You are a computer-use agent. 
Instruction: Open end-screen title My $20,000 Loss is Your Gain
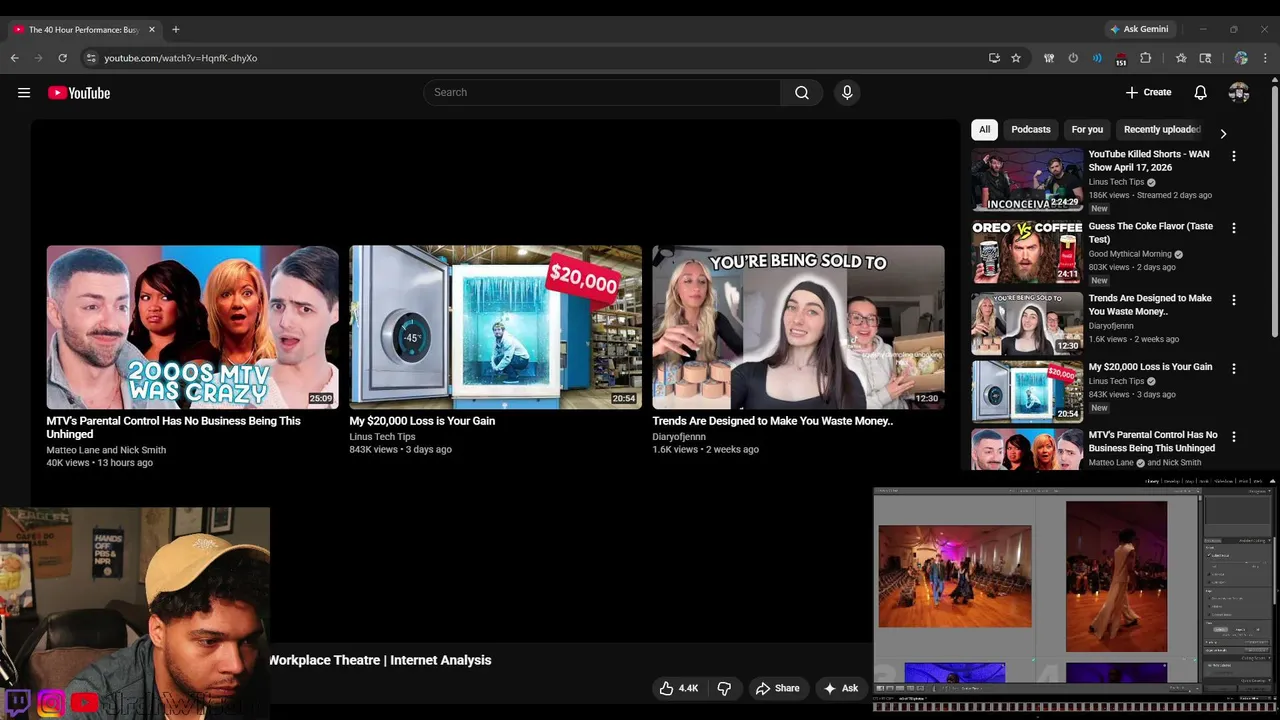pyautogui.click(x=422, y=421)
